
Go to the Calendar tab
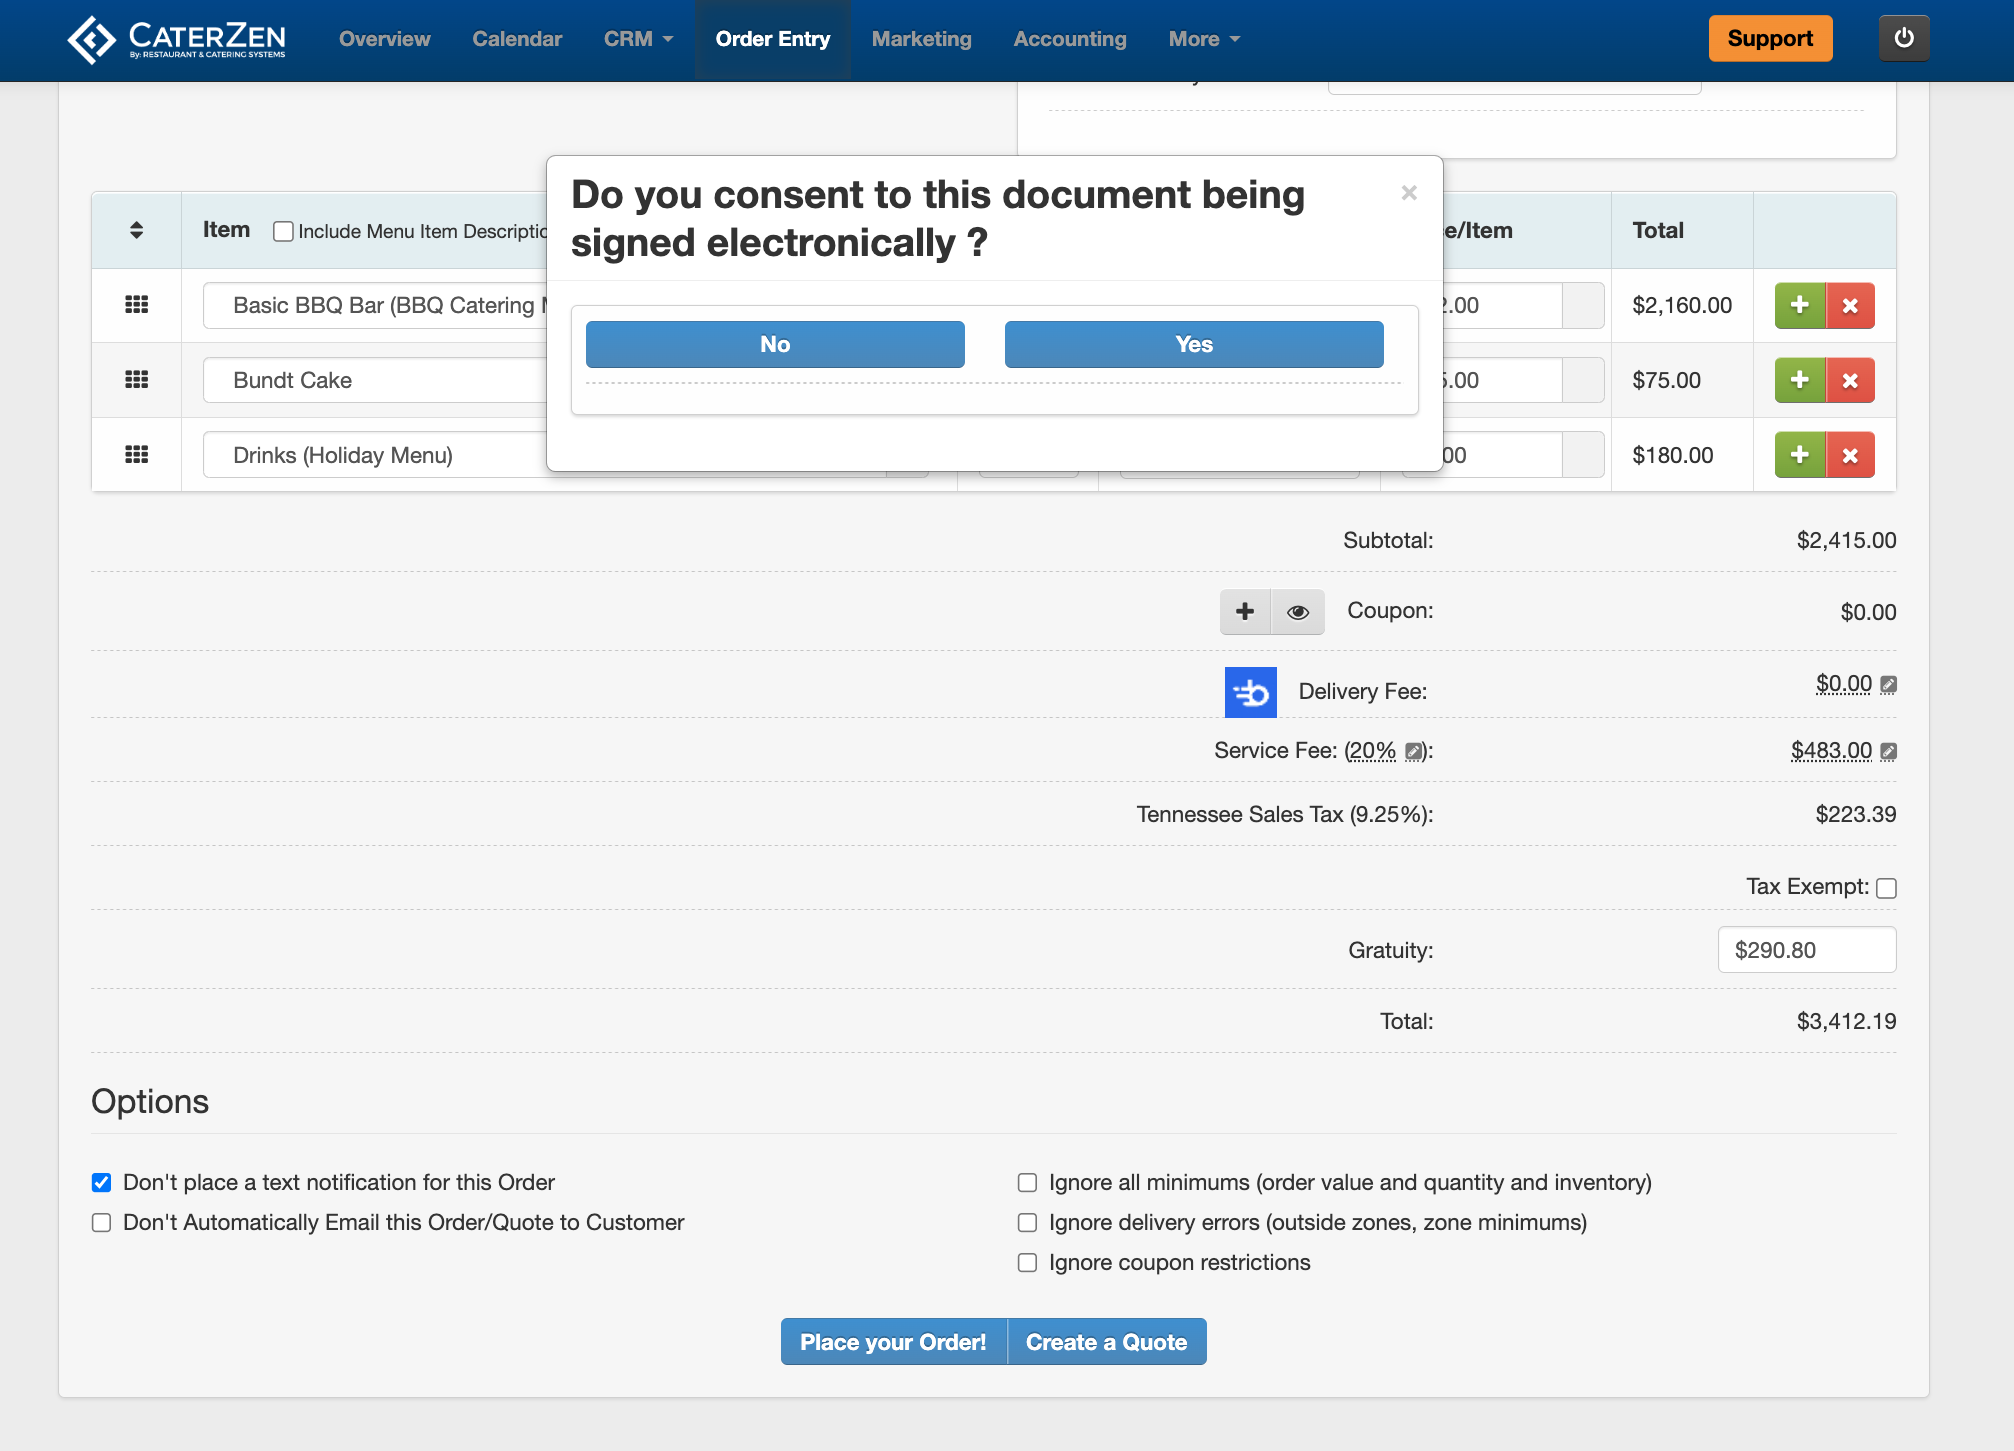tap(516, 39)
